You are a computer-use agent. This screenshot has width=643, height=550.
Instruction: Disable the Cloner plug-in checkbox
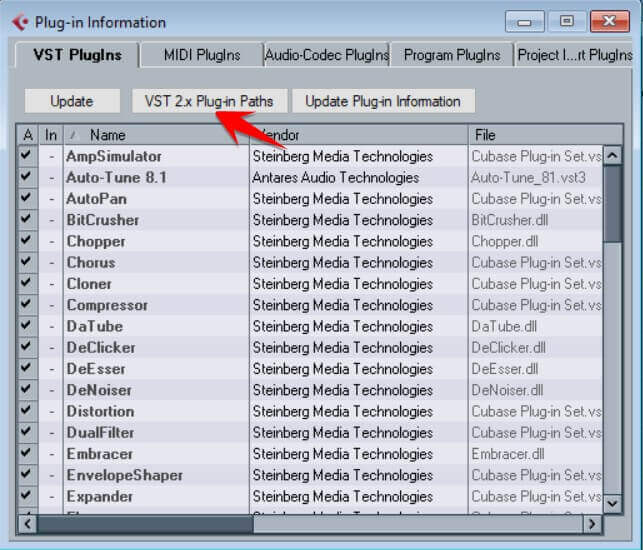click(26, 283)
